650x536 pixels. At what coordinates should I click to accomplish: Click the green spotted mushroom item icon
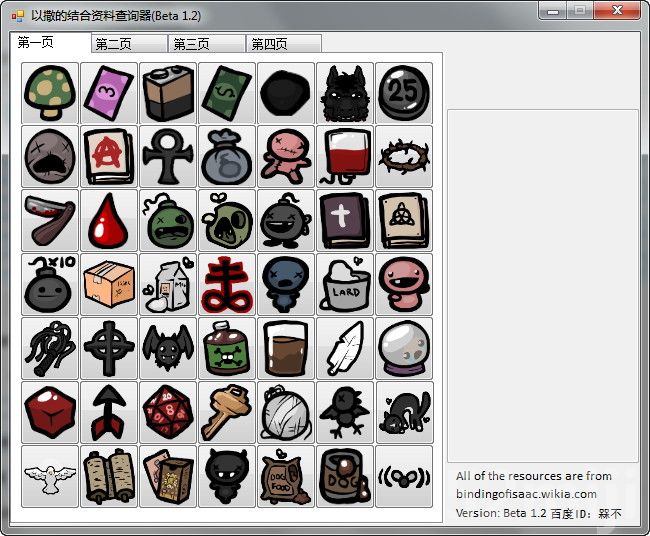coord(50,93)
